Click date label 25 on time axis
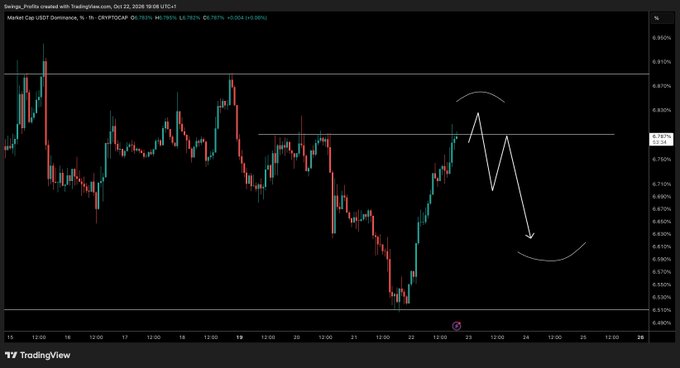 (x=583, y=337)
